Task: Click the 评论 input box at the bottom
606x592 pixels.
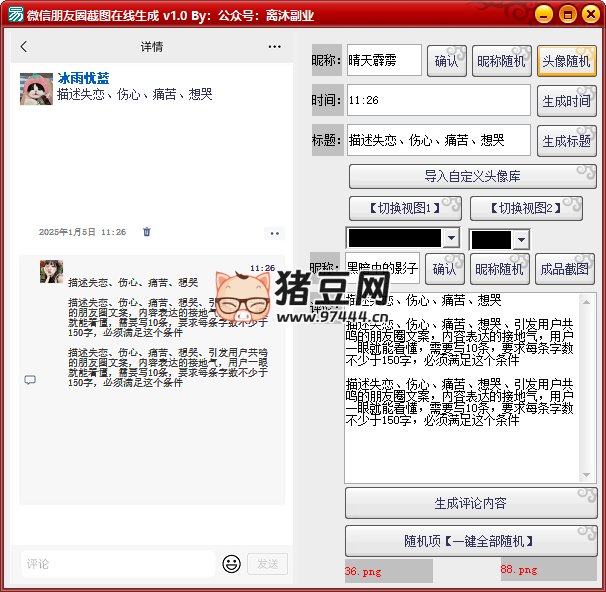Action: coord(118,564)
